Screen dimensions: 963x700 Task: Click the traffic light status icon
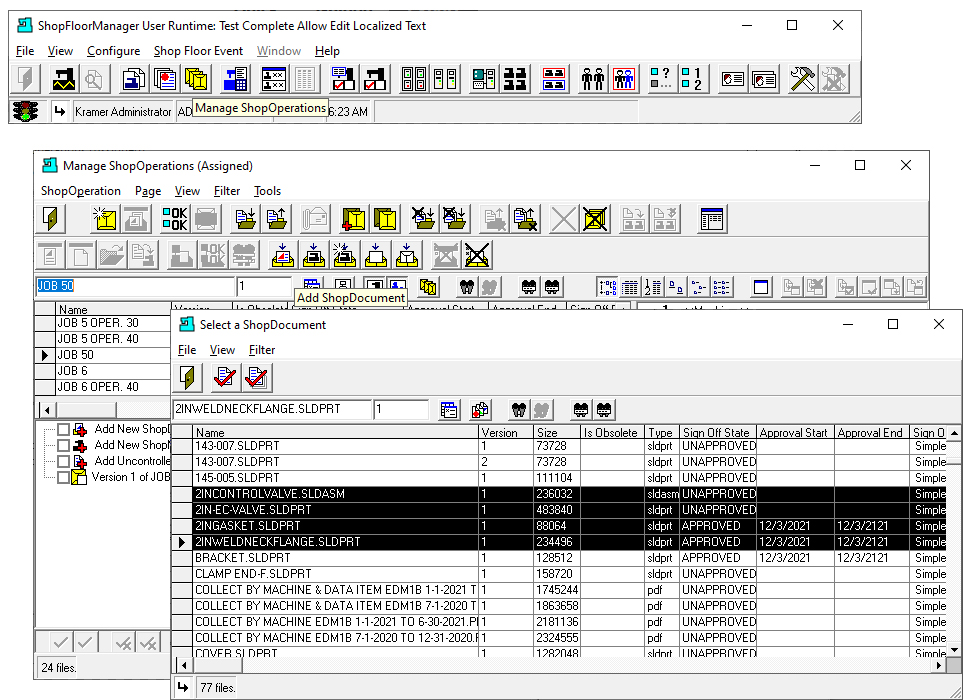[25, 111]
